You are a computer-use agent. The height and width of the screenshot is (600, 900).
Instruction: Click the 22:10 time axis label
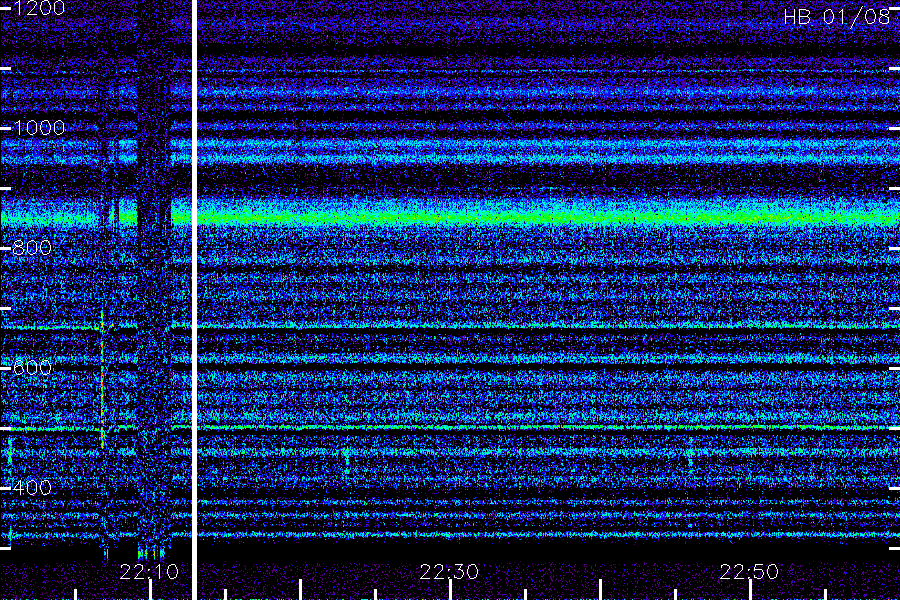point(149,571)
